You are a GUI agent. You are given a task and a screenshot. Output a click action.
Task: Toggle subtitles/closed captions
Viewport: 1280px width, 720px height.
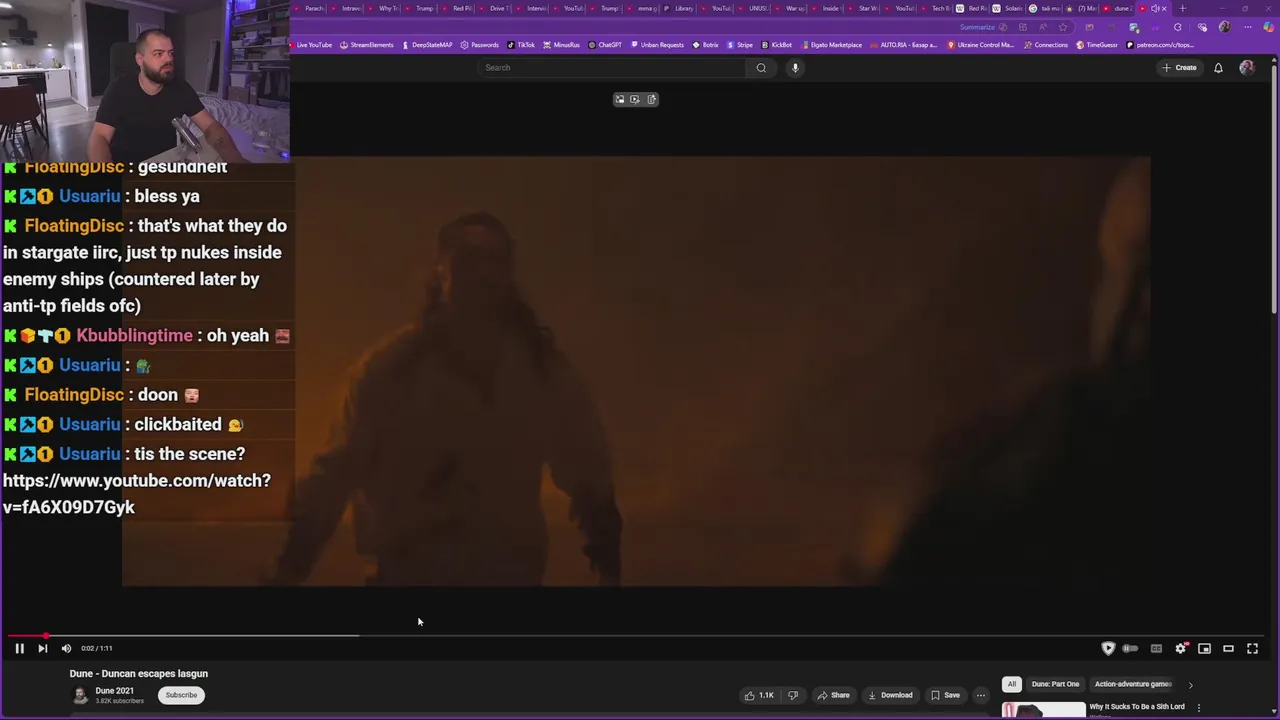pos(1156,648)
